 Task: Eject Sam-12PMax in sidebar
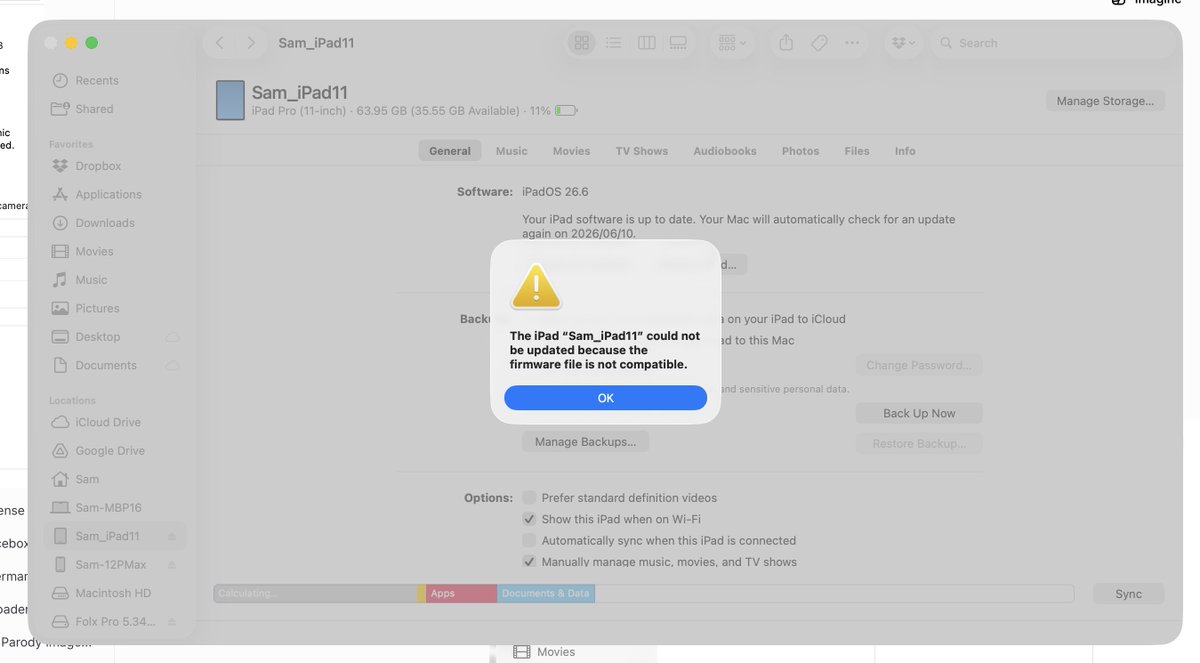click(x=172, y=565)
